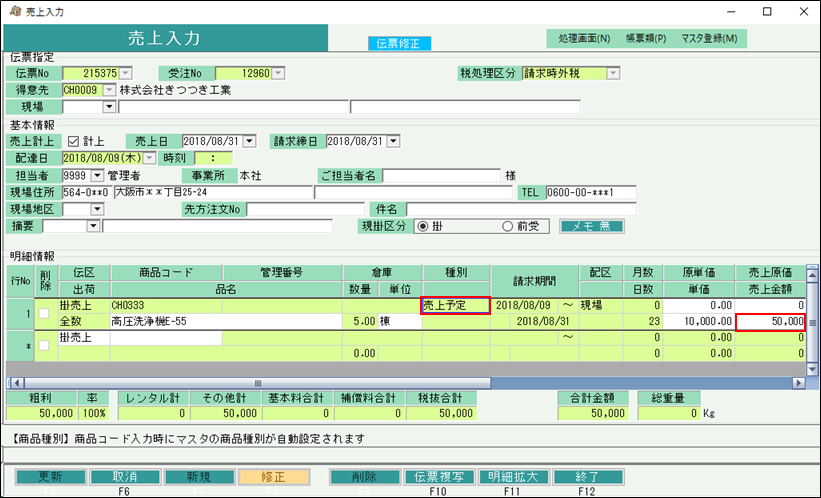The width and height of the screenshot is (821, 498).
Task: Click the right arrow of horizontal scrollbar
Action: (x=798, y=383)
